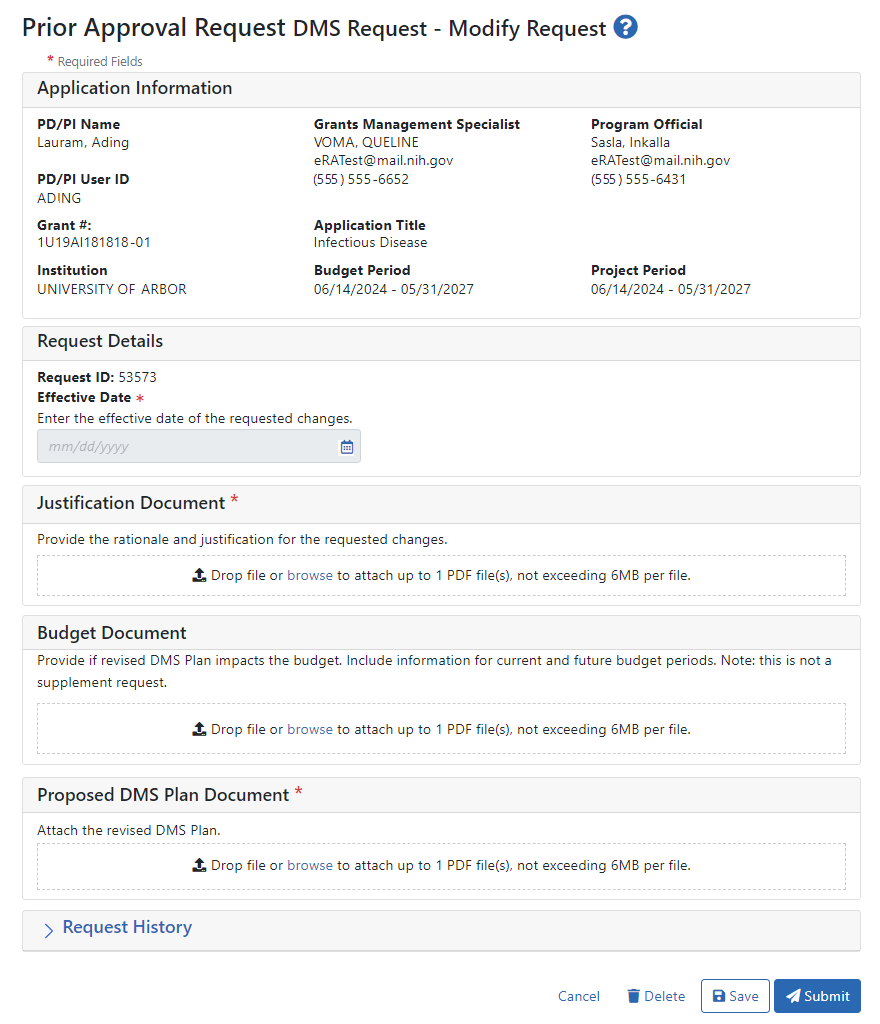Browse for a Budget Document file
880x1024 pixels.
pos(309,730)
